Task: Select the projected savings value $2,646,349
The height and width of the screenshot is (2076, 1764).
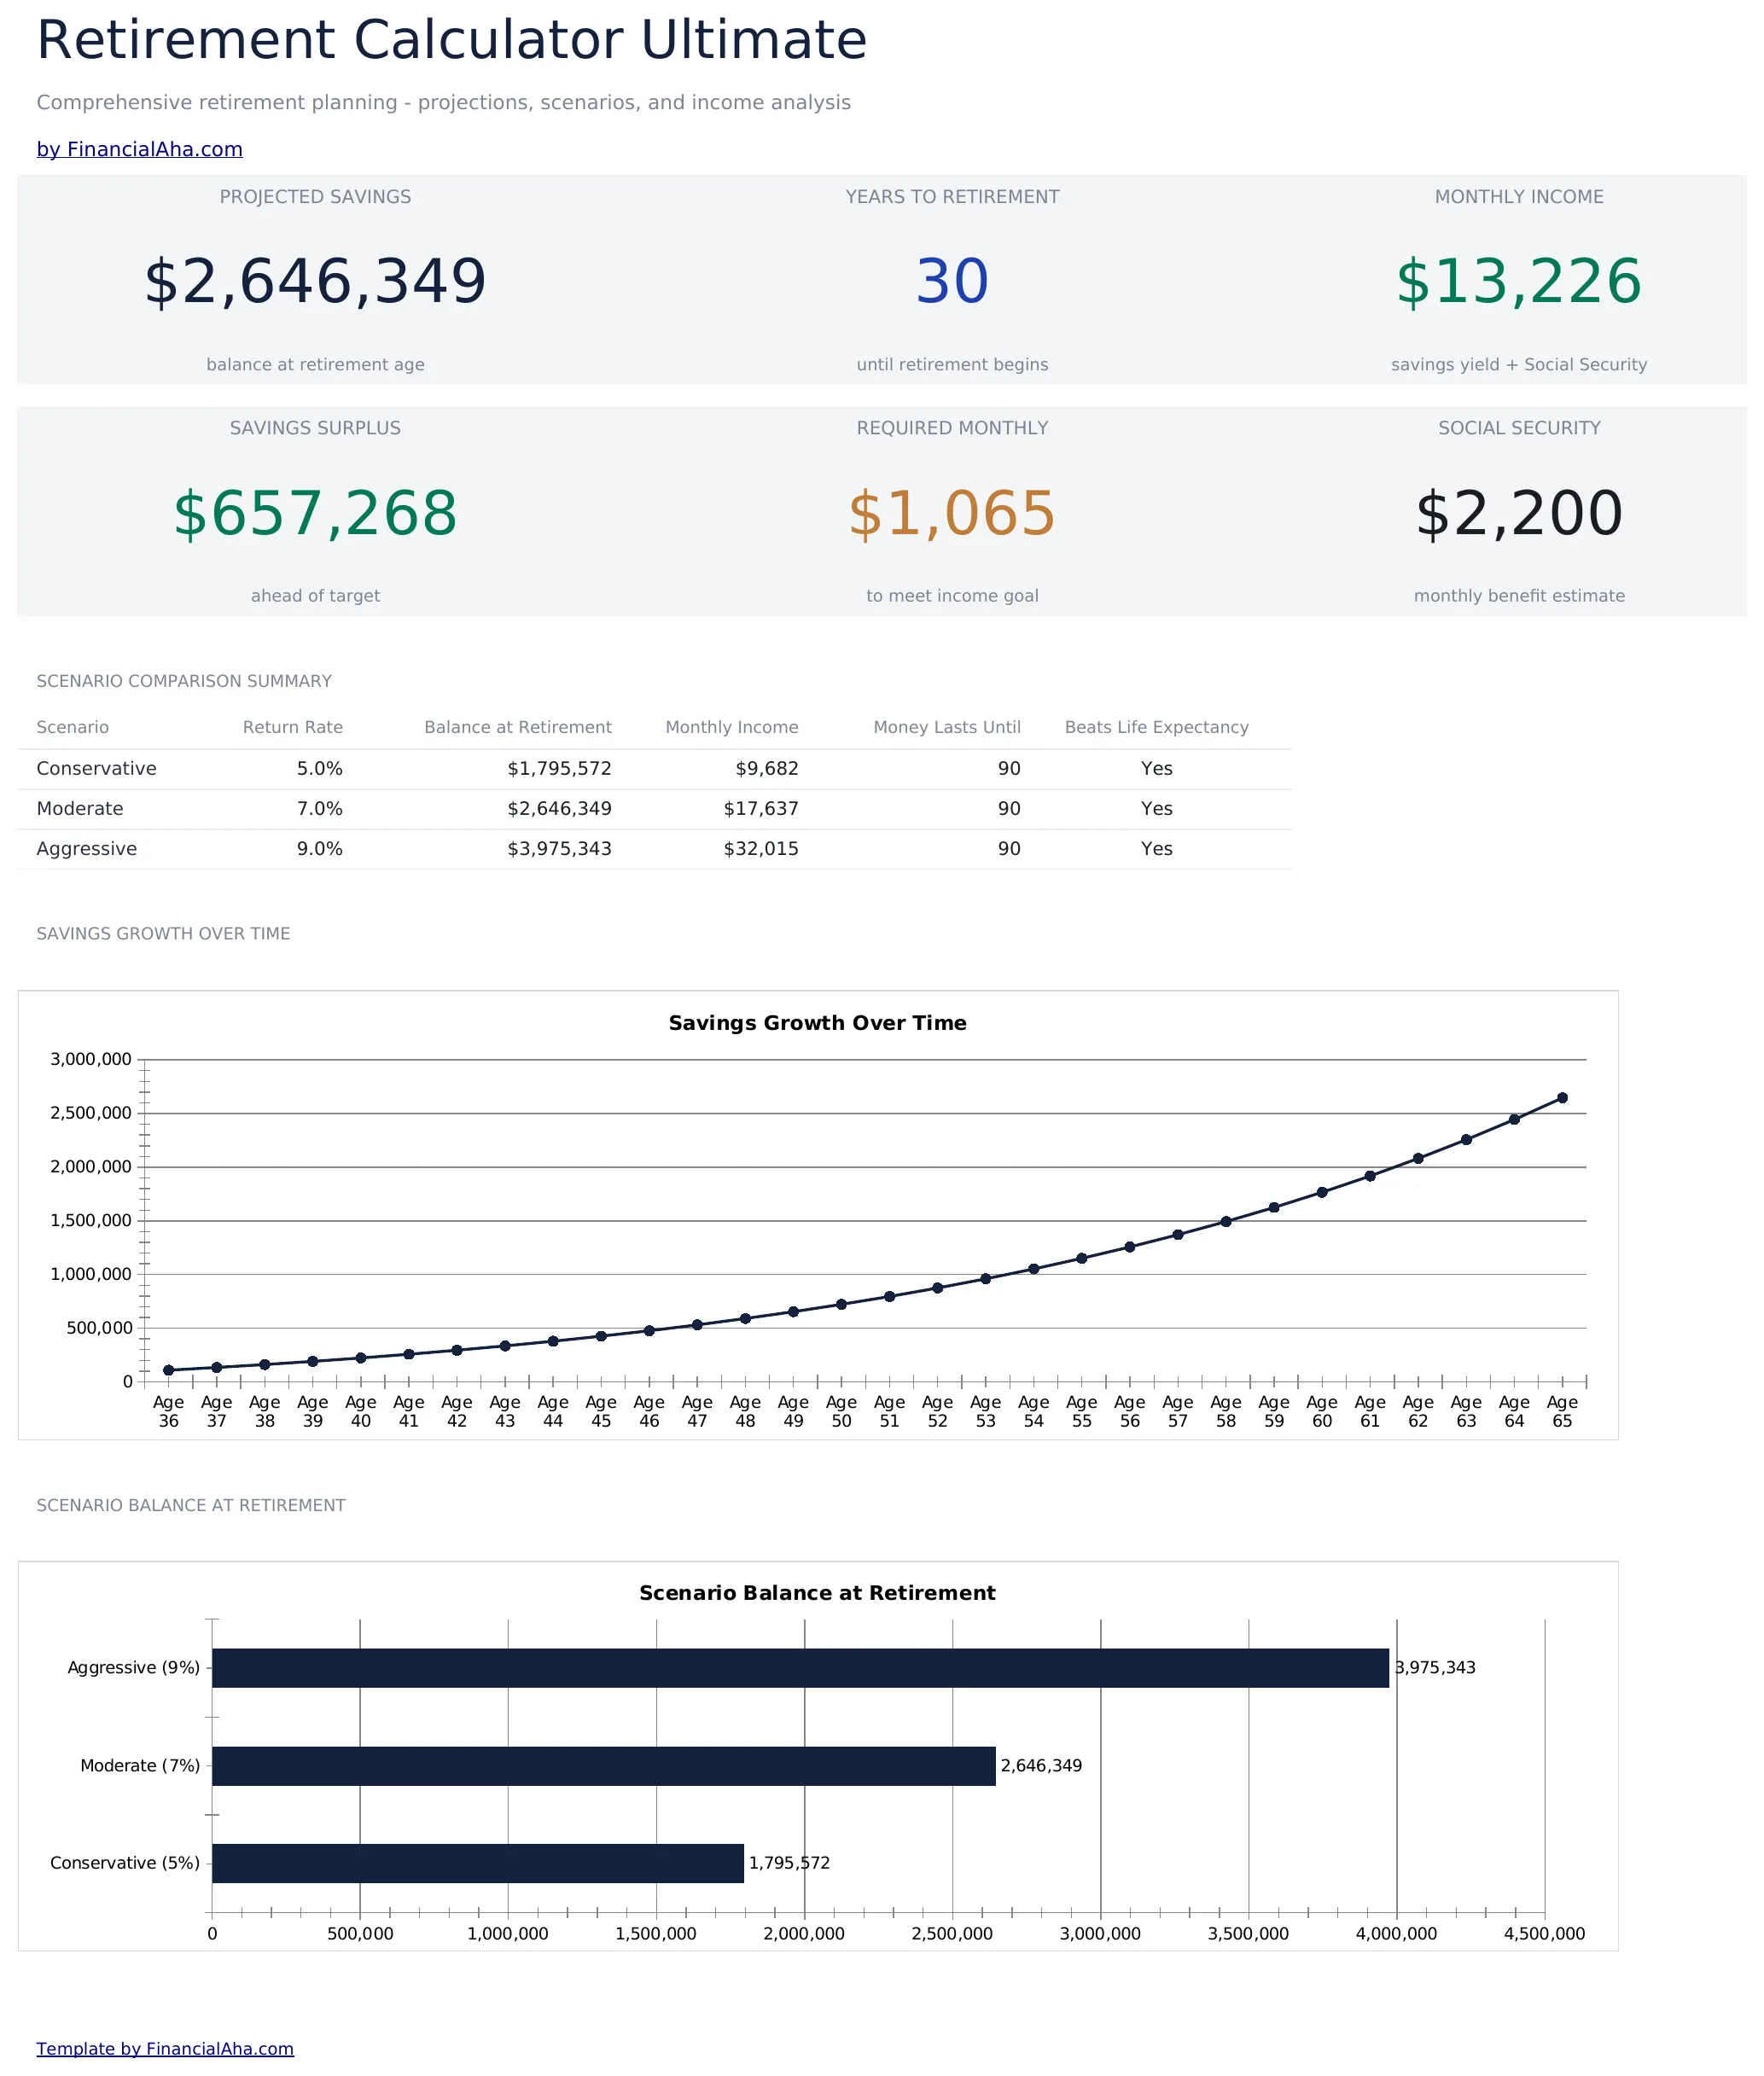Action: (315, 281)
